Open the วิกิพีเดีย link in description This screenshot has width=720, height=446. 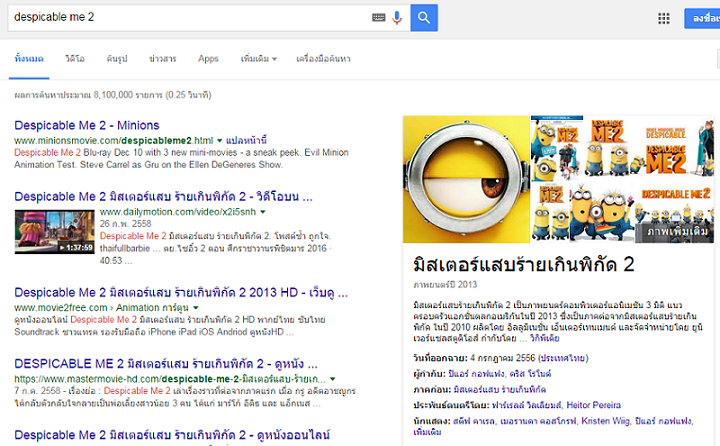[x=545, y=339]
